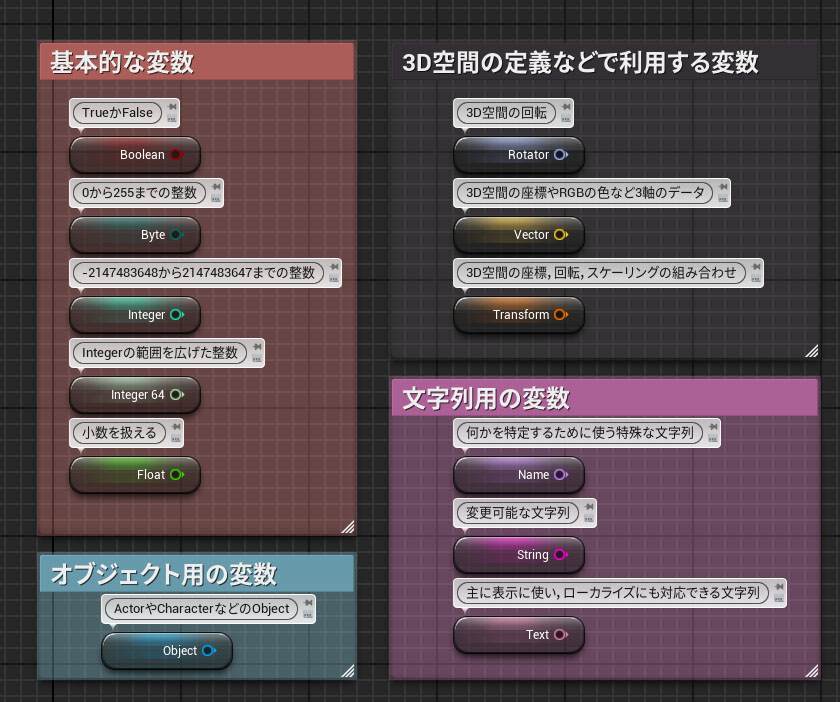
Task: Click the red Boolean output pin
Action: (x=176, y=155)
